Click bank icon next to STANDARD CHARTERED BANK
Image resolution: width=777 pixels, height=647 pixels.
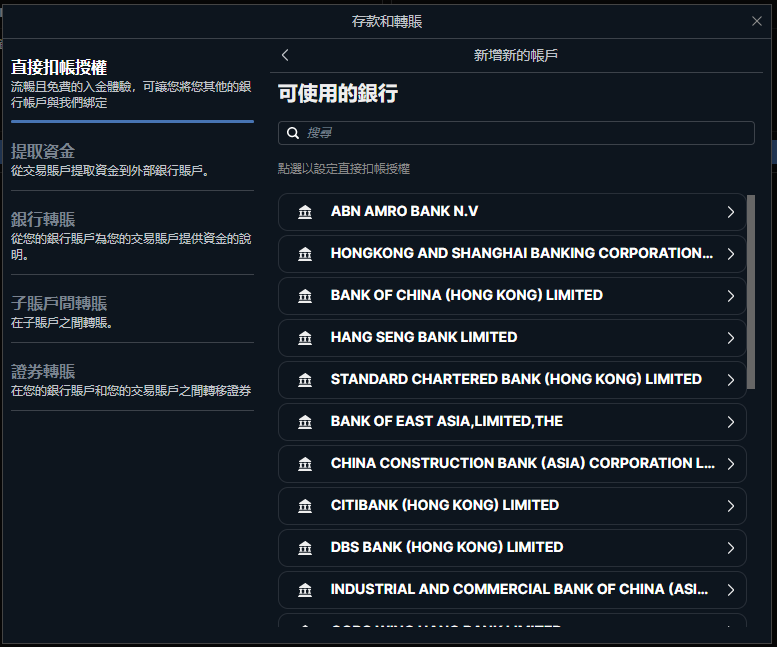[x=305, y=380]
